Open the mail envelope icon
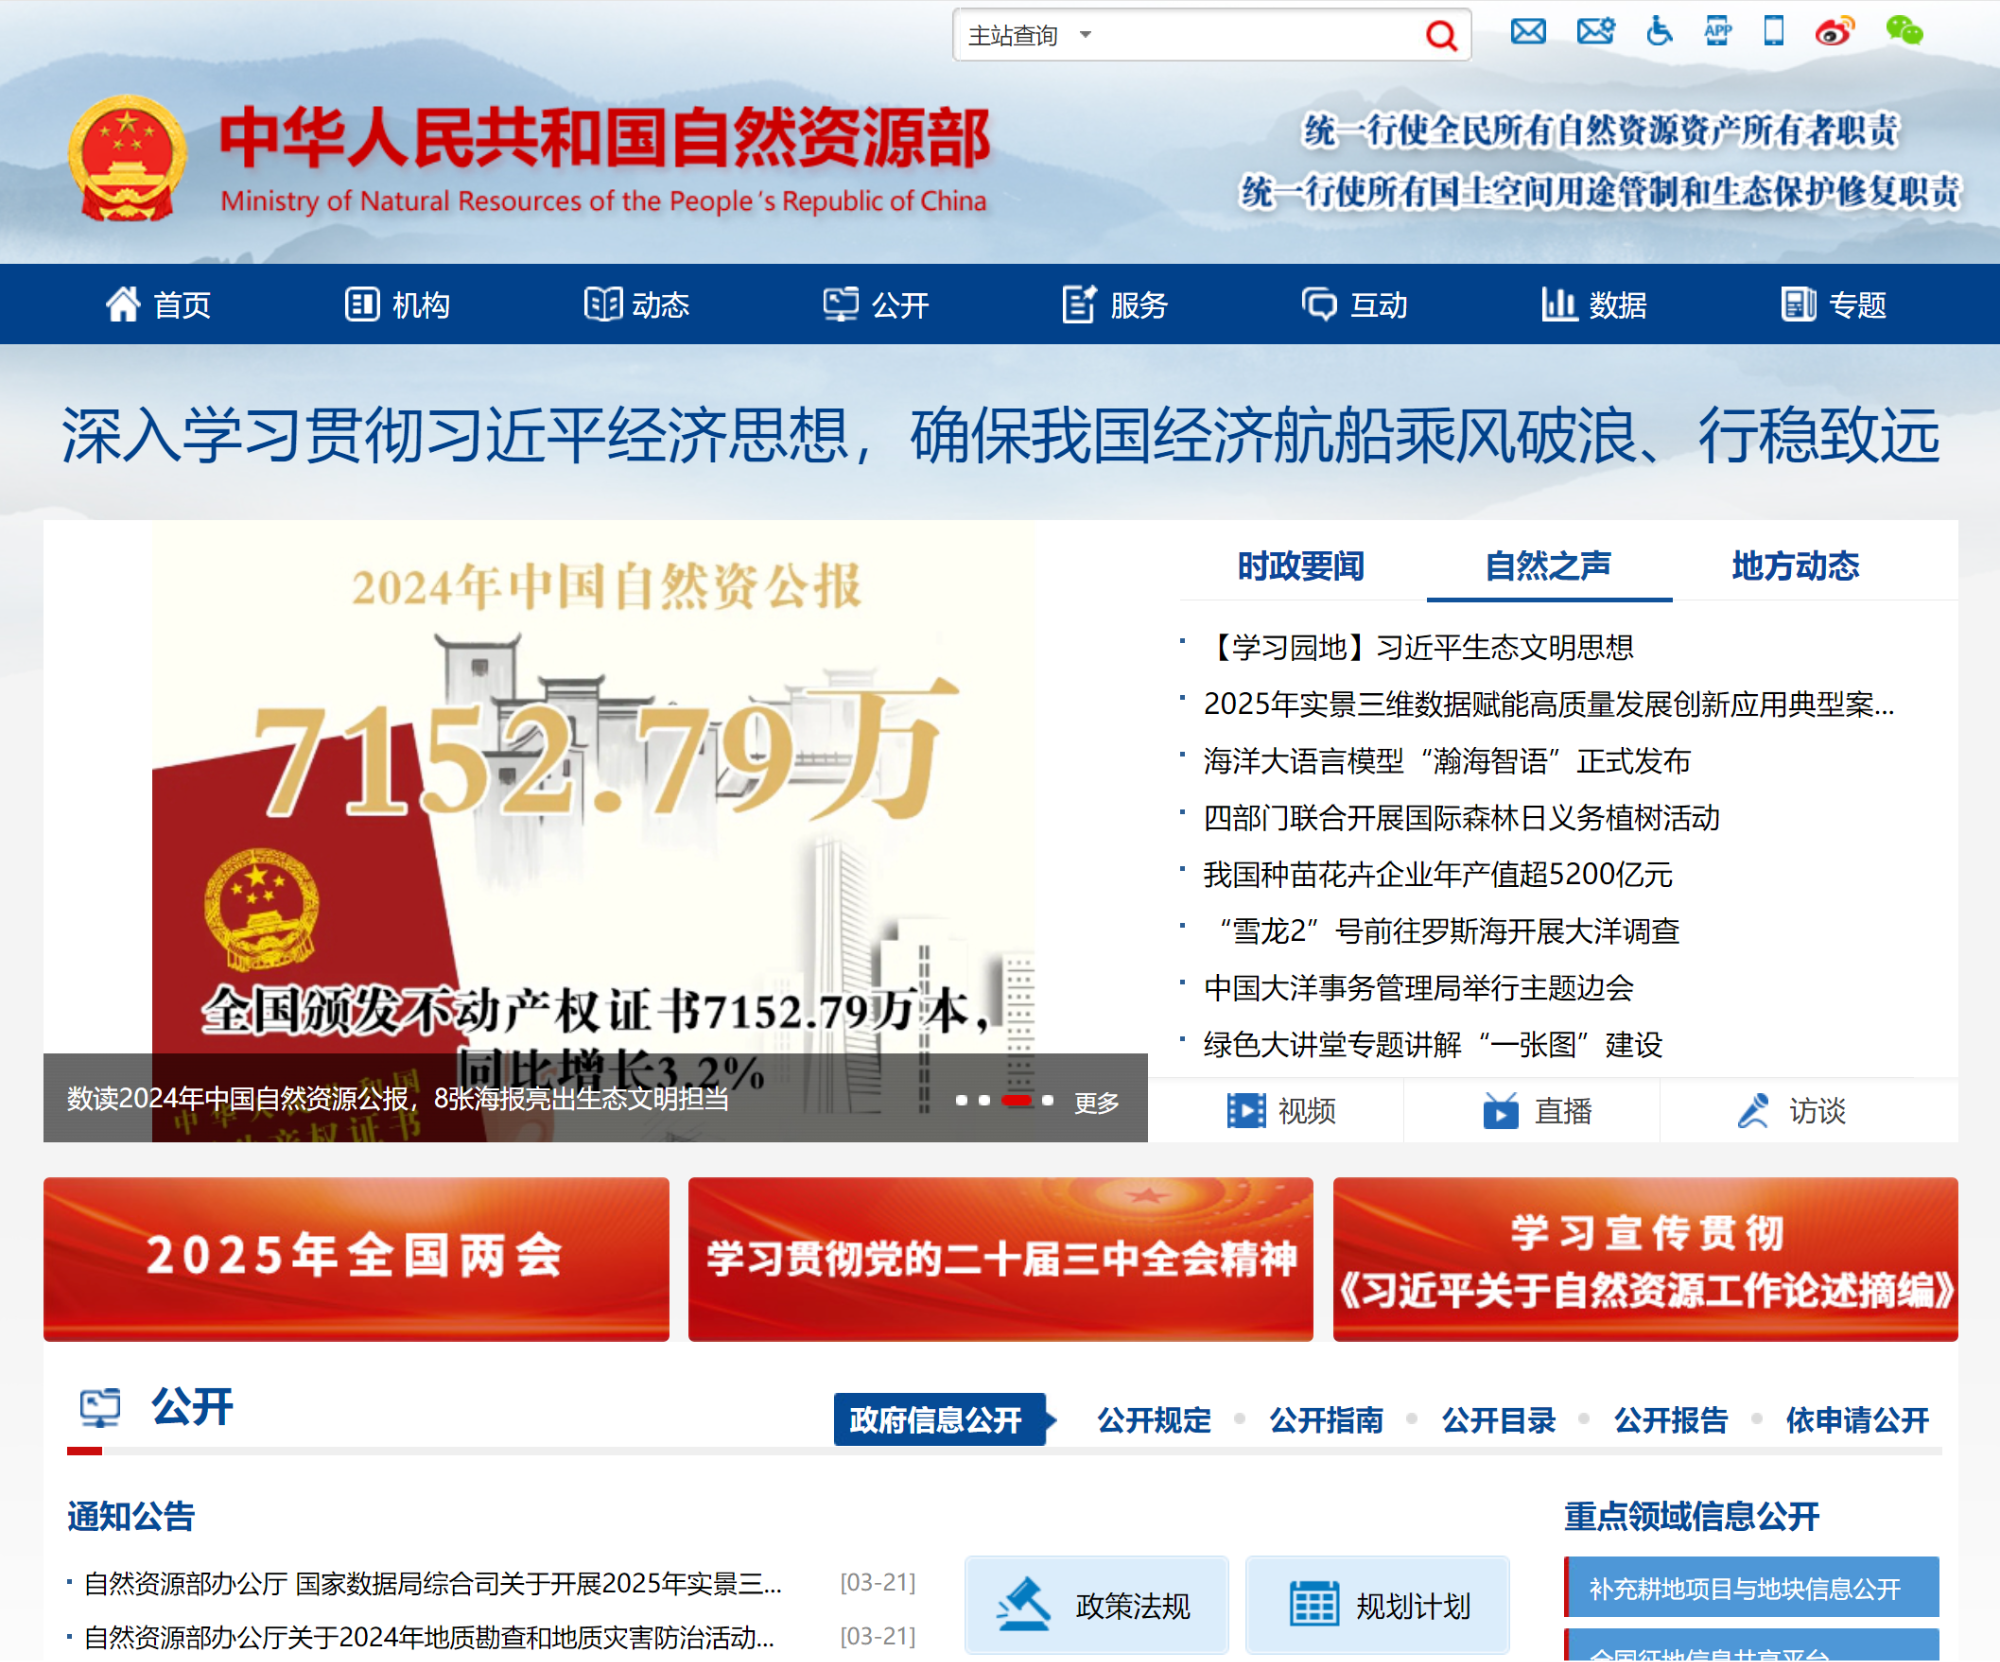The width and height of the screenshot is (2000, 1662). (x=1527, y=32)
